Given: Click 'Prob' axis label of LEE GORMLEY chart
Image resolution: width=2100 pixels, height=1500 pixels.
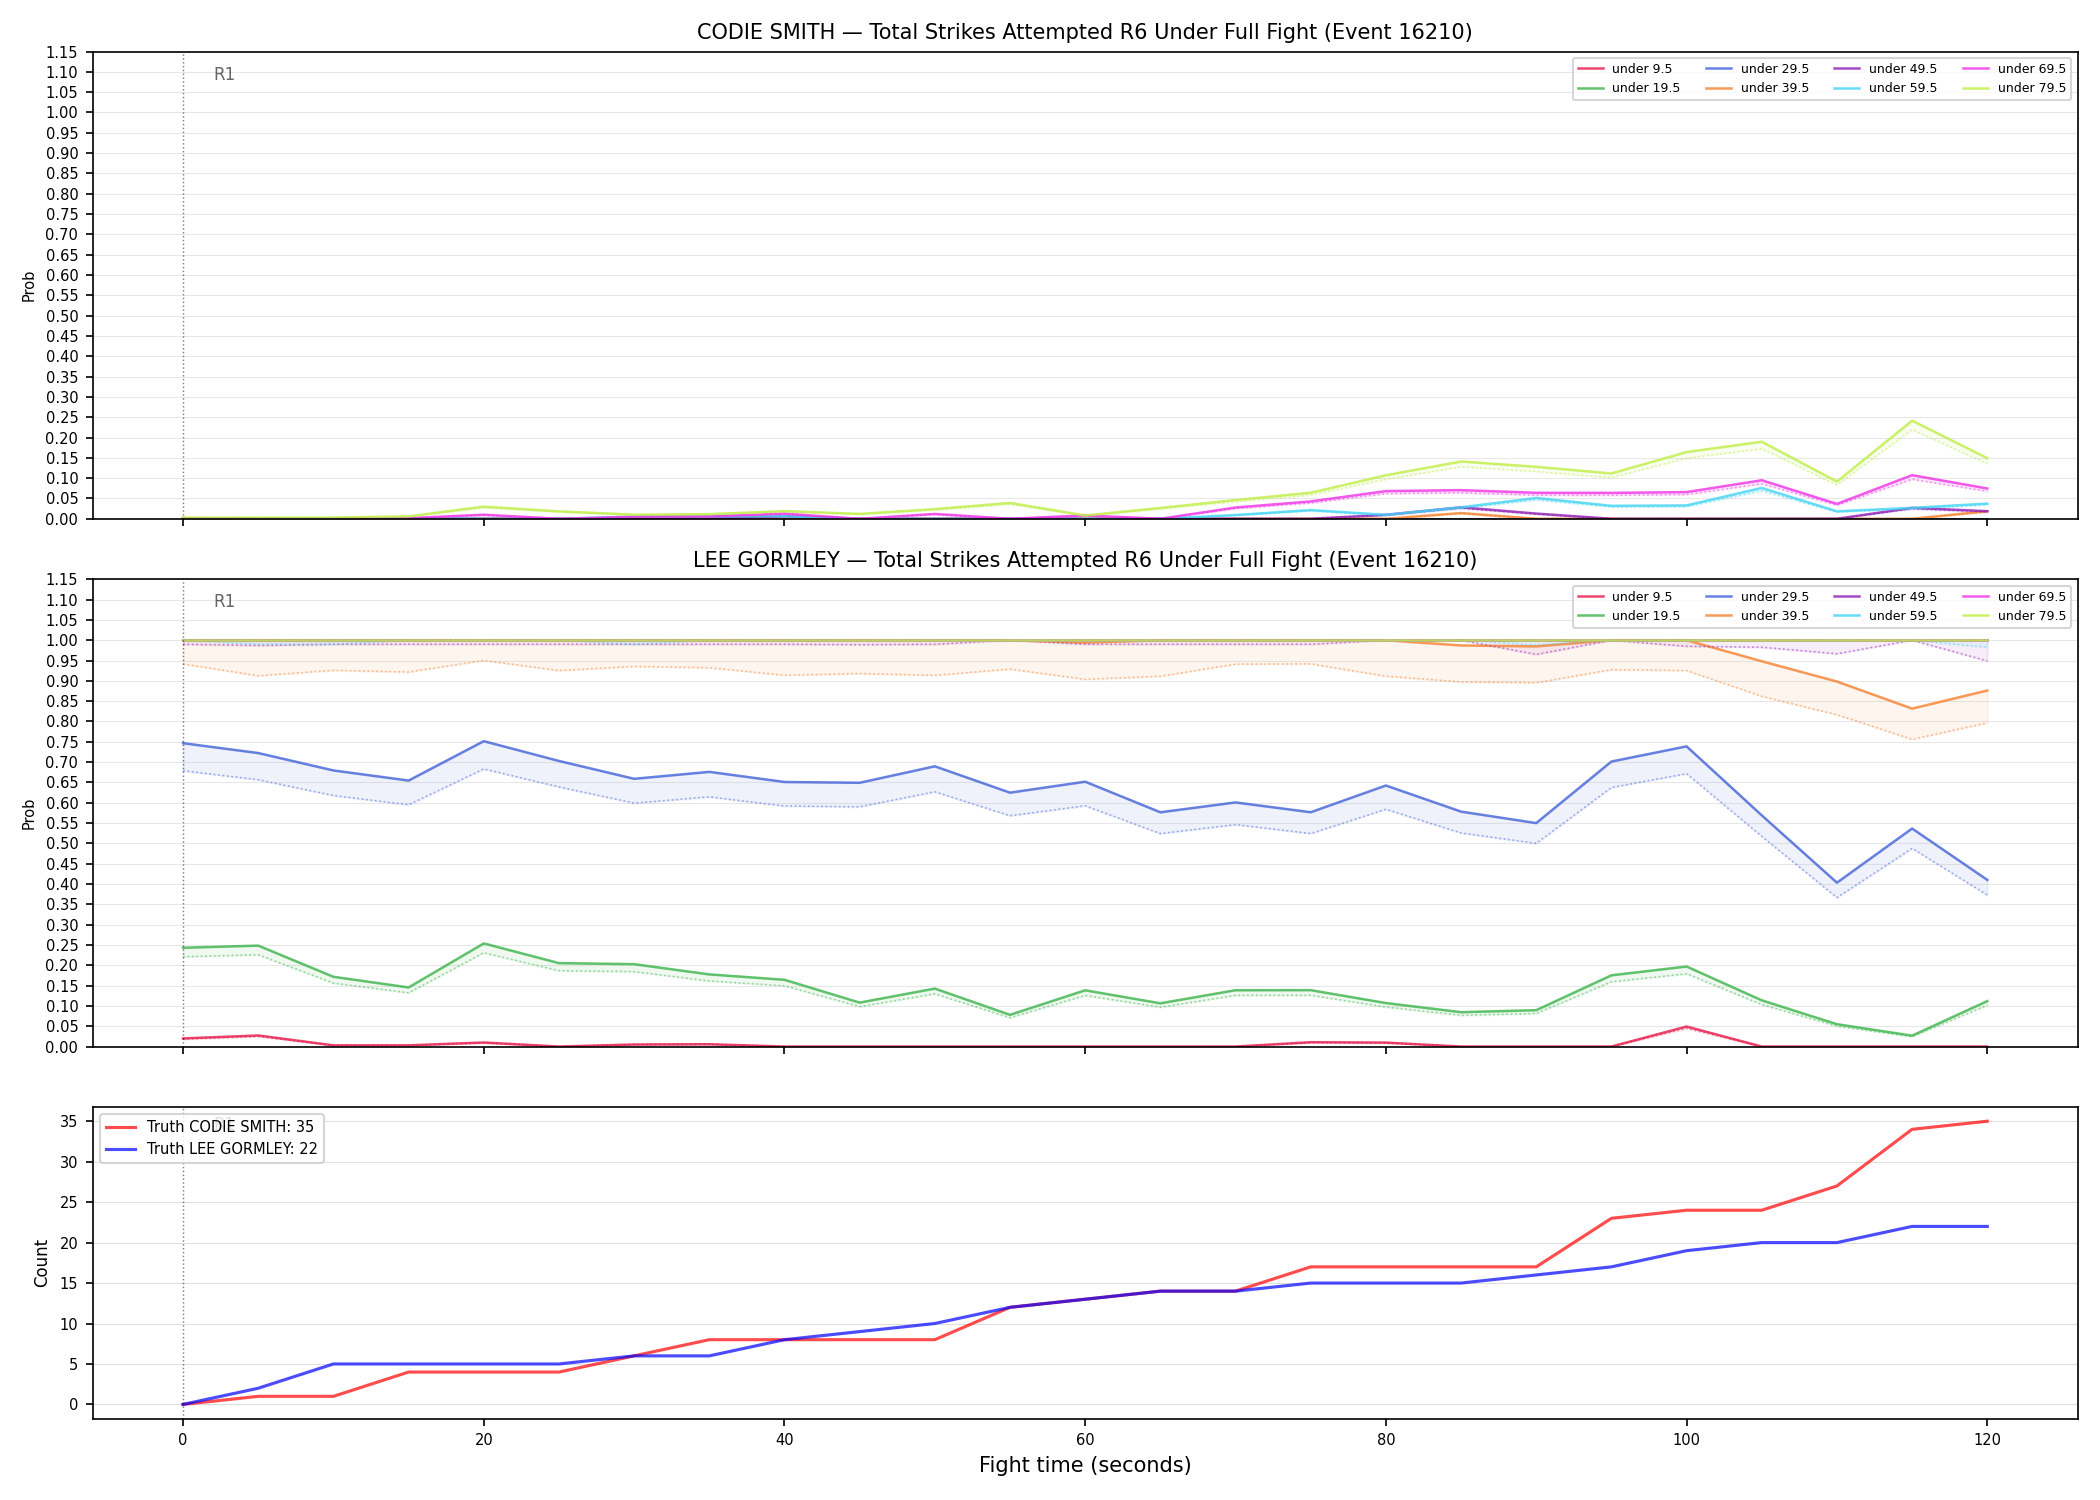Looking at the screenshot, I should [x=29, y=814].
